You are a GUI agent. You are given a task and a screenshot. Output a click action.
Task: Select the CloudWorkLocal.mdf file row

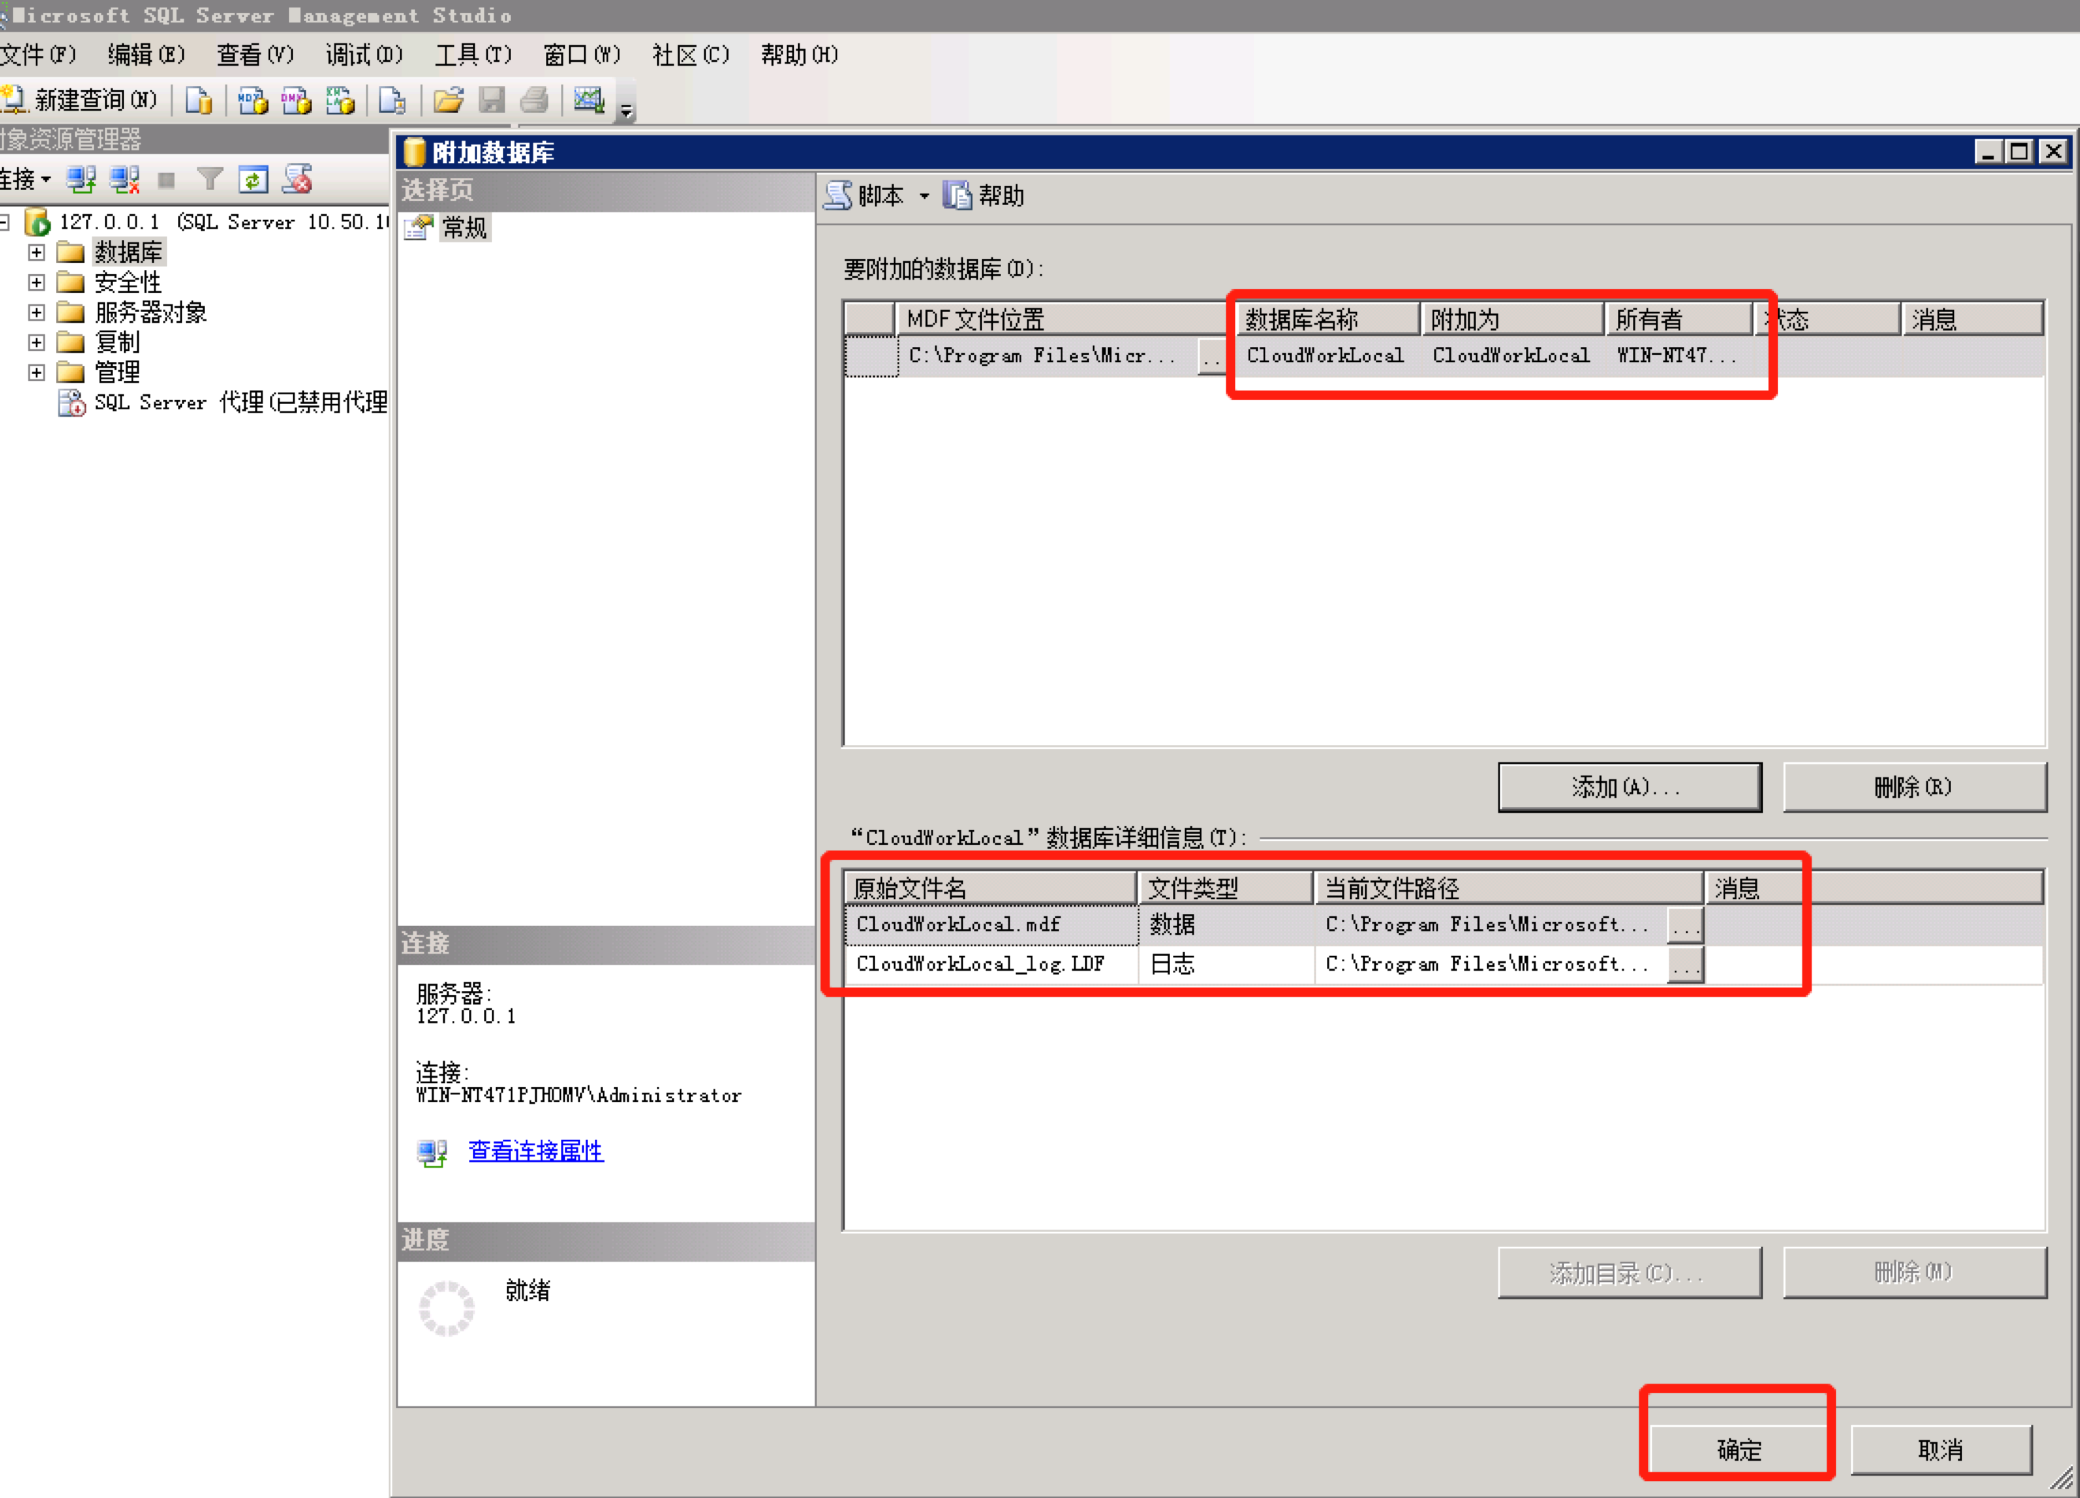(1444, 925)
